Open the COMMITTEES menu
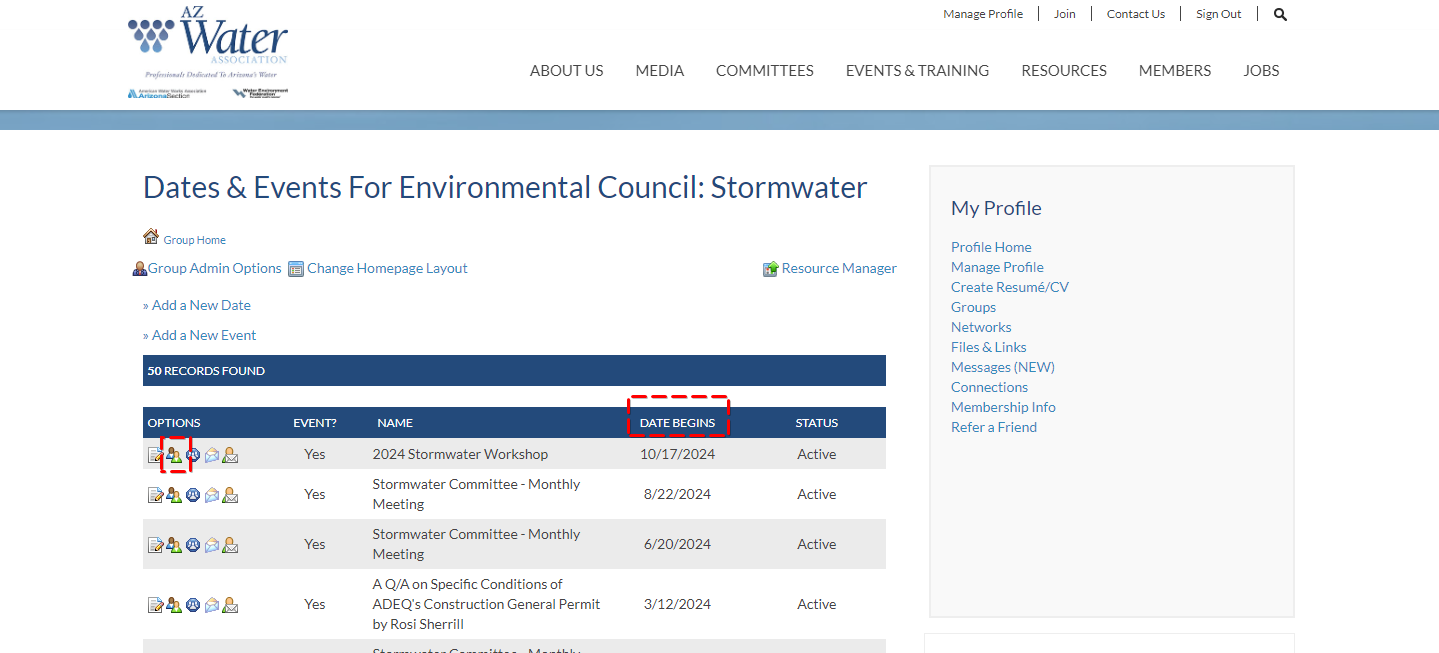 click(765, 70)
